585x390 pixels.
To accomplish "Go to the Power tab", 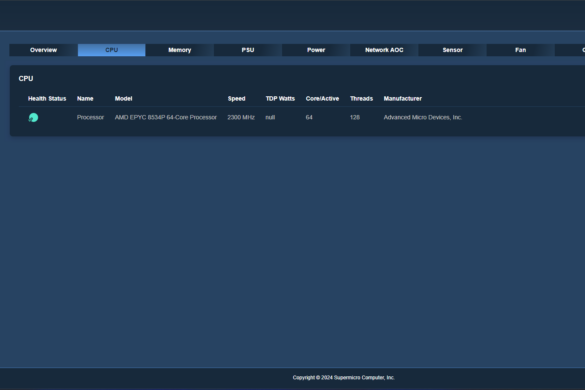I will tap(316, 50).
